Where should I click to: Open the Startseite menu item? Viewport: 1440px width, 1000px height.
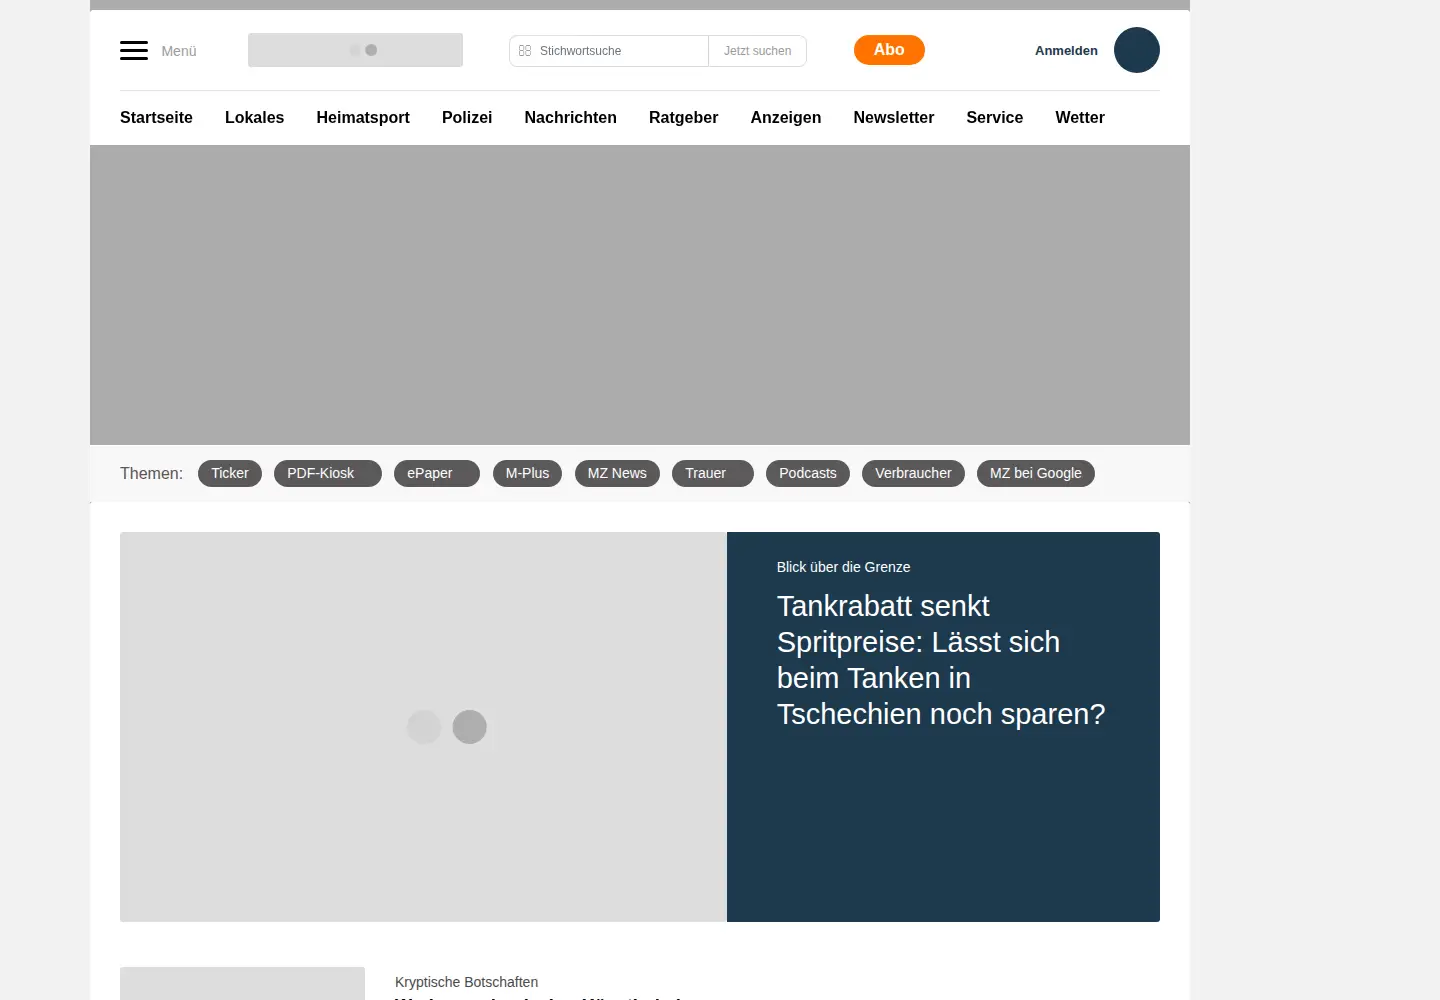click(156, 117)
